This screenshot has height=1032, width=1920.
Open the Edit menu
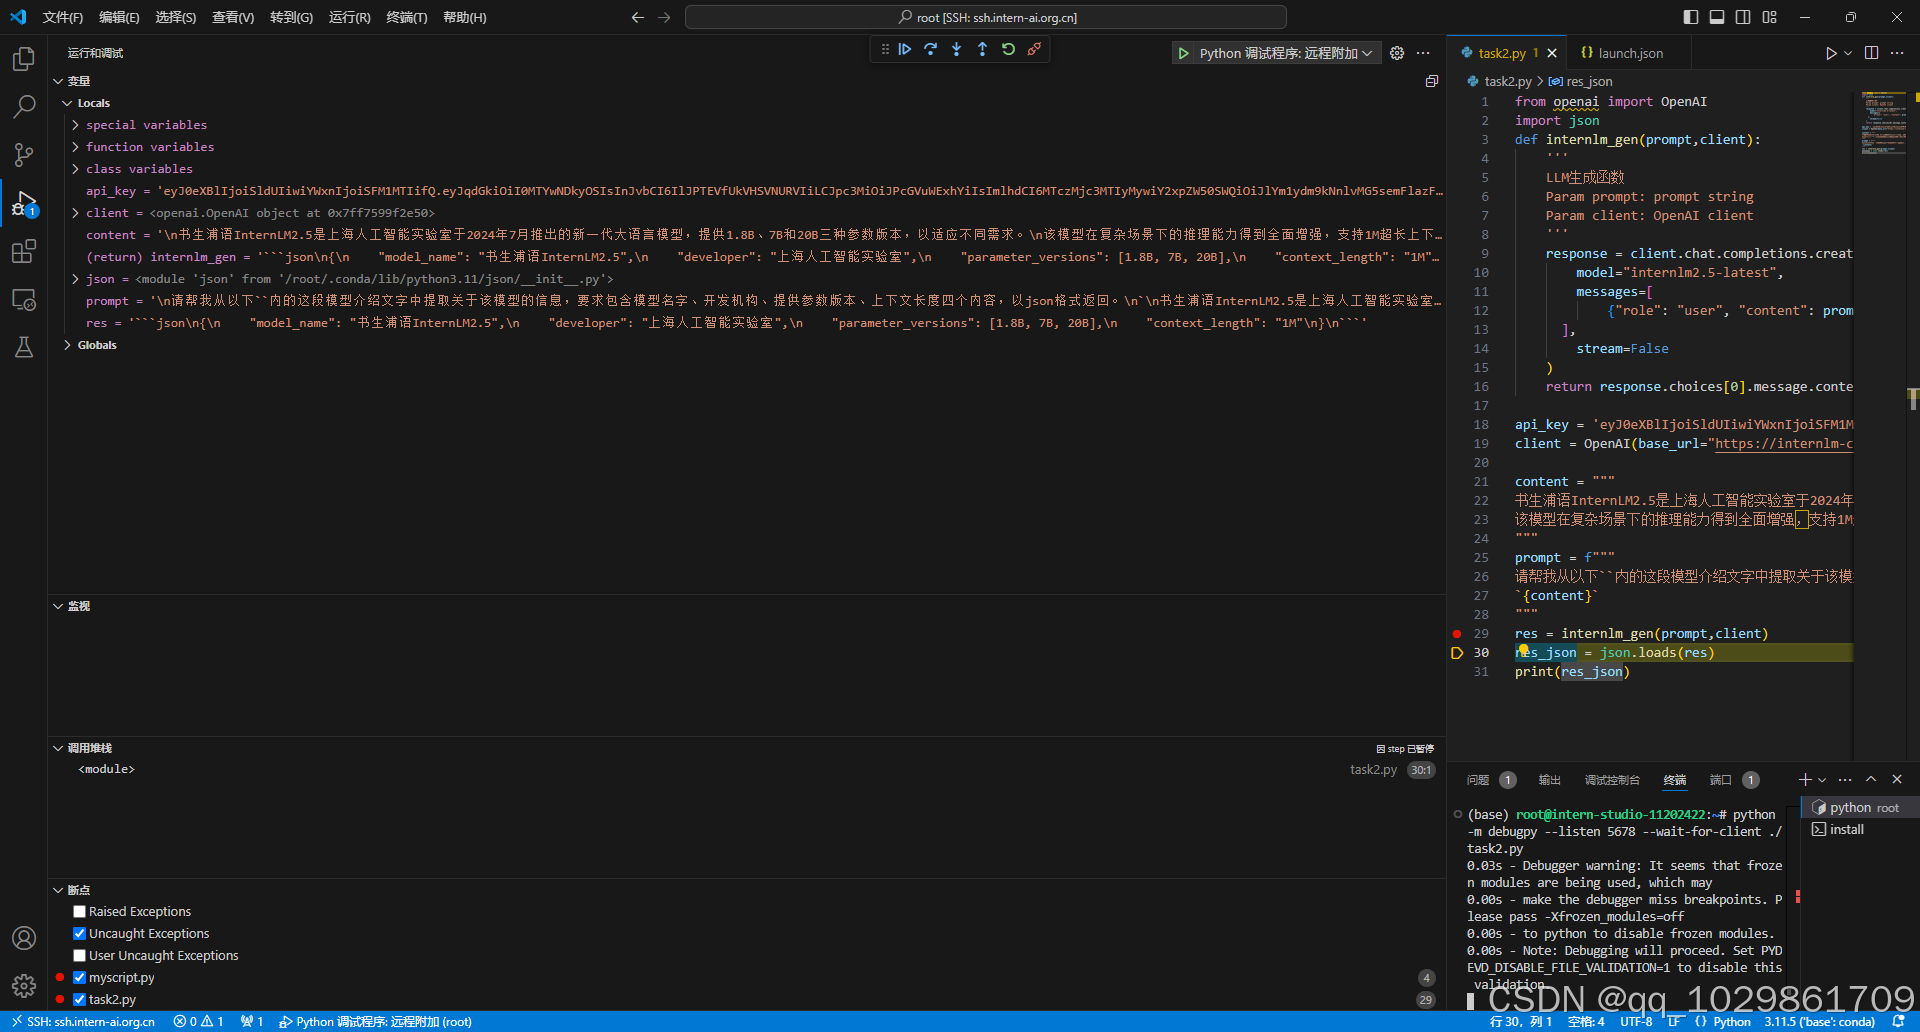coord(119,17)
